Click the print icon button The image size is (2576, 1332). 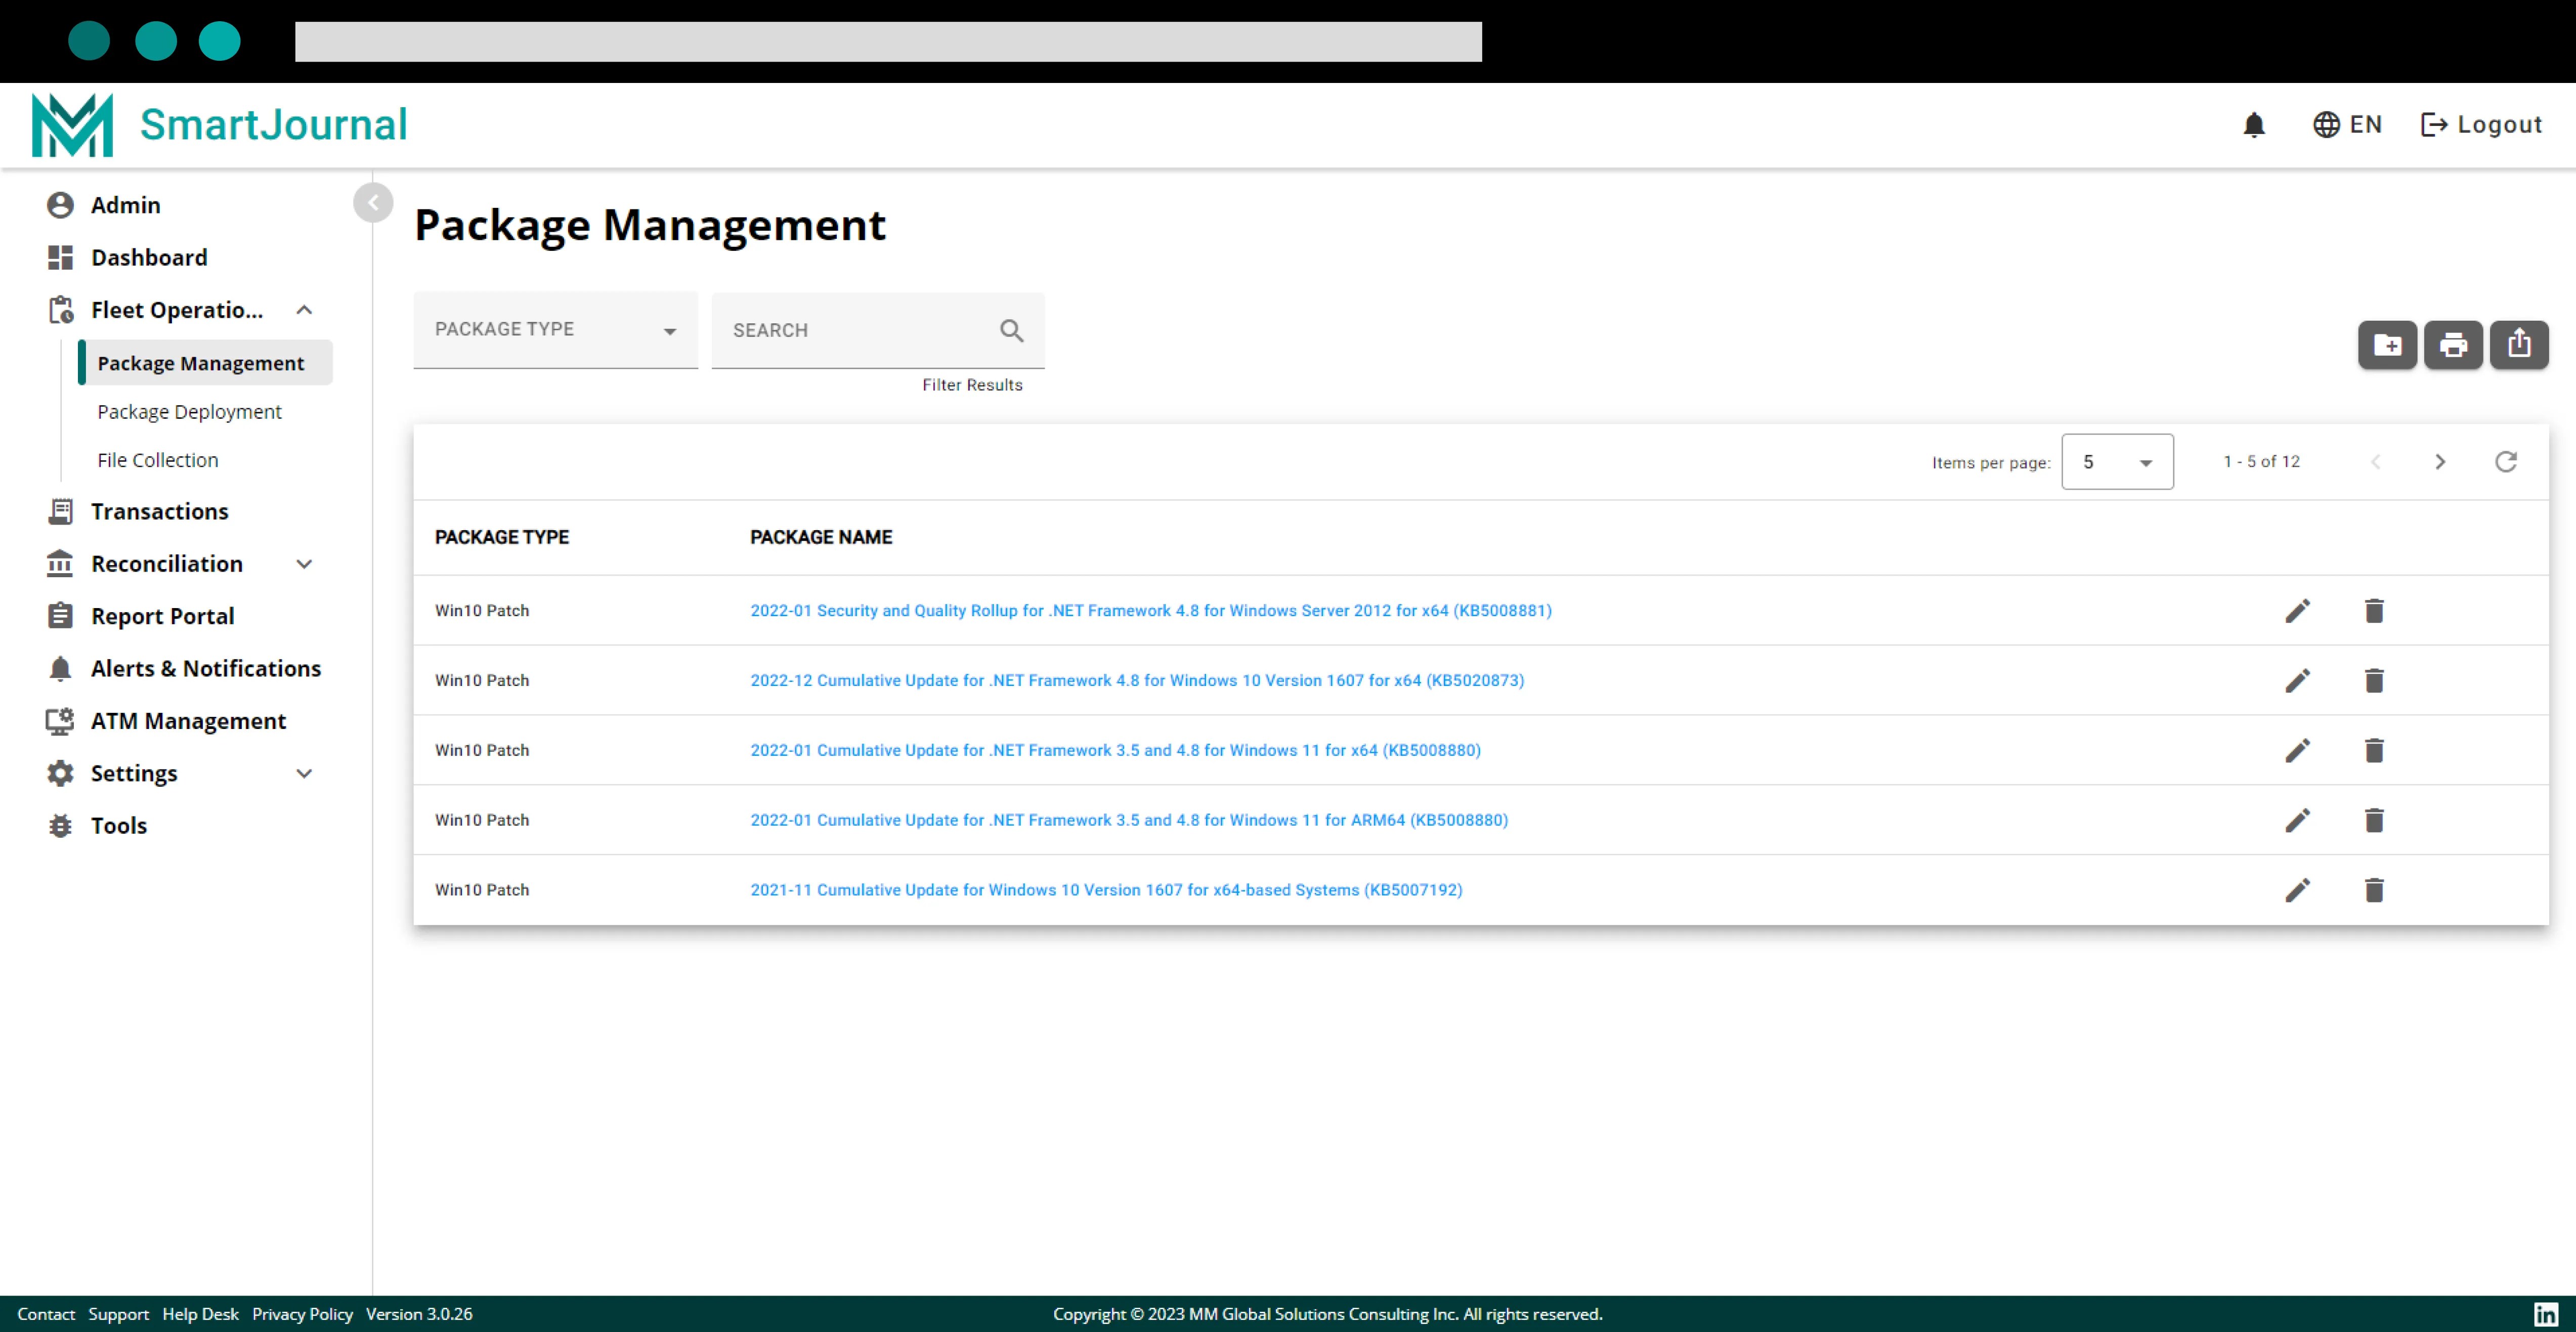(2453, 345)
